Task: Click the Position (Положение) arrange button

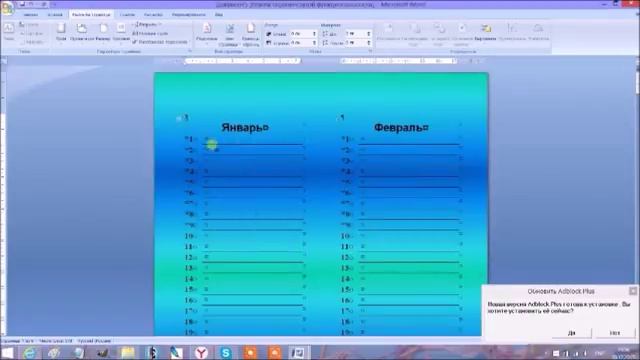Action: (x=388, y=32)
